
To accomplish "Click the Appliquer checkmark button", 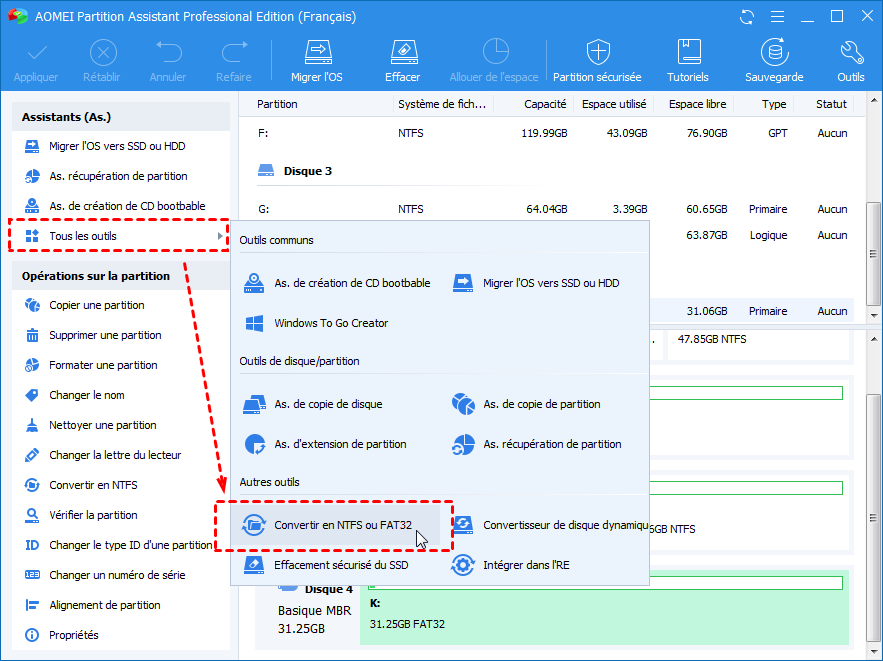I will click(36, 60).
